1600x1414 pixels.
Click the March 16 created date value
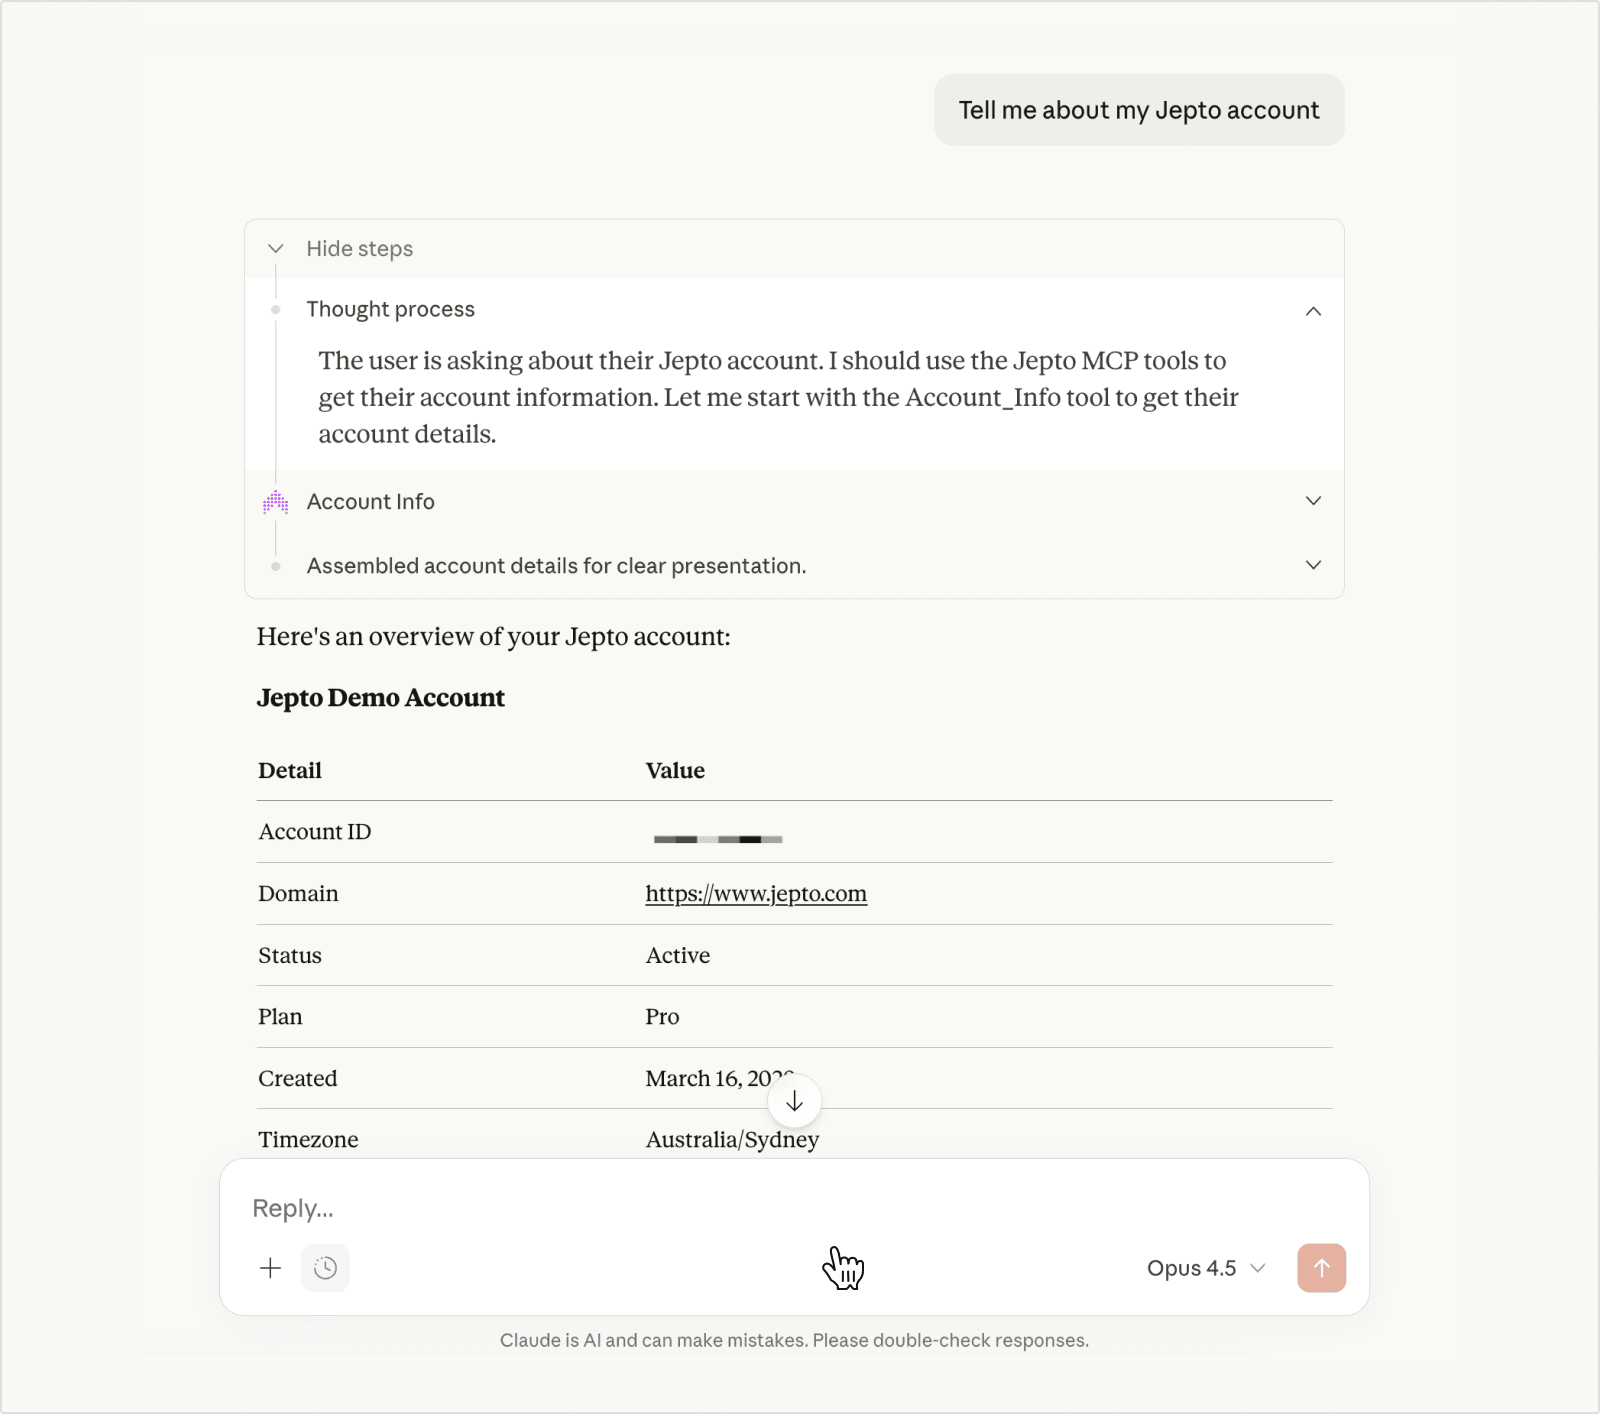click(718, 1078)
